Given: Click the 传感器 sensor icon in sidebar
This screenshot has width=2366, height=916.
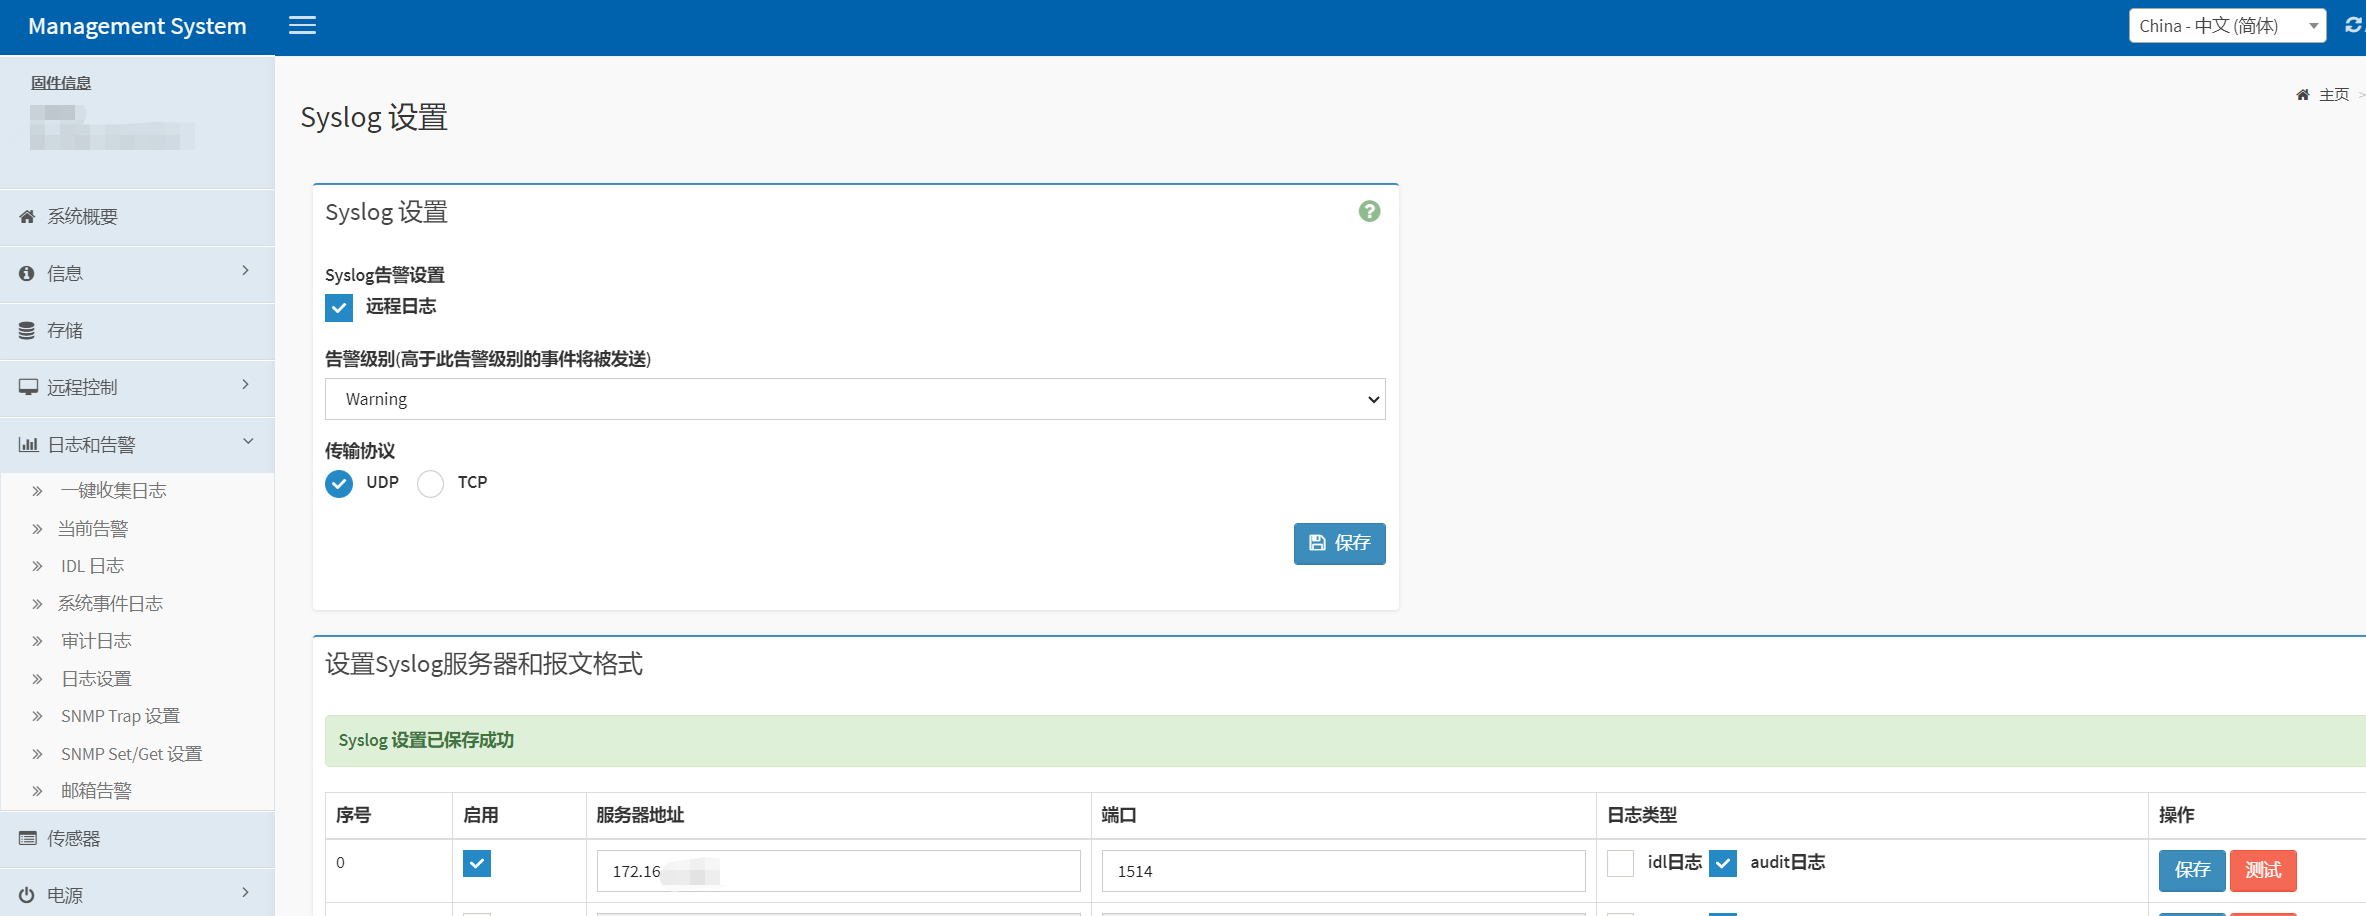Looking at the screenshot, I should point(27,837).
